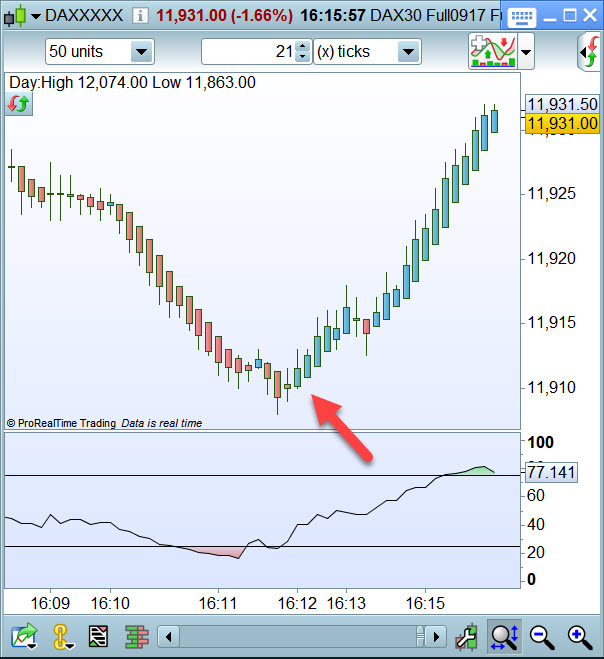The image size is (604, 659).
Task: Click the 16:12 time axis label
Action: [x=297, y=604]
